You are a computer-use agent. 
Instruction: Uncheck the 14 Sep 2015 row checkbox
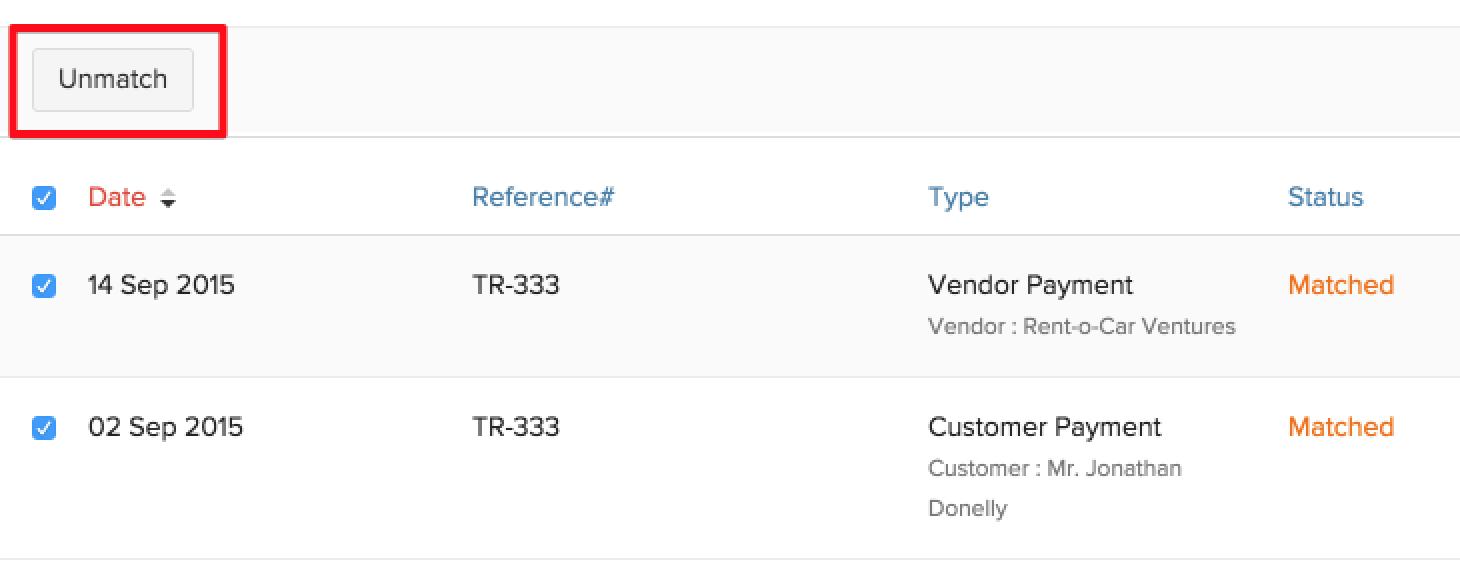pyautogui.click(x=44, y=286)
